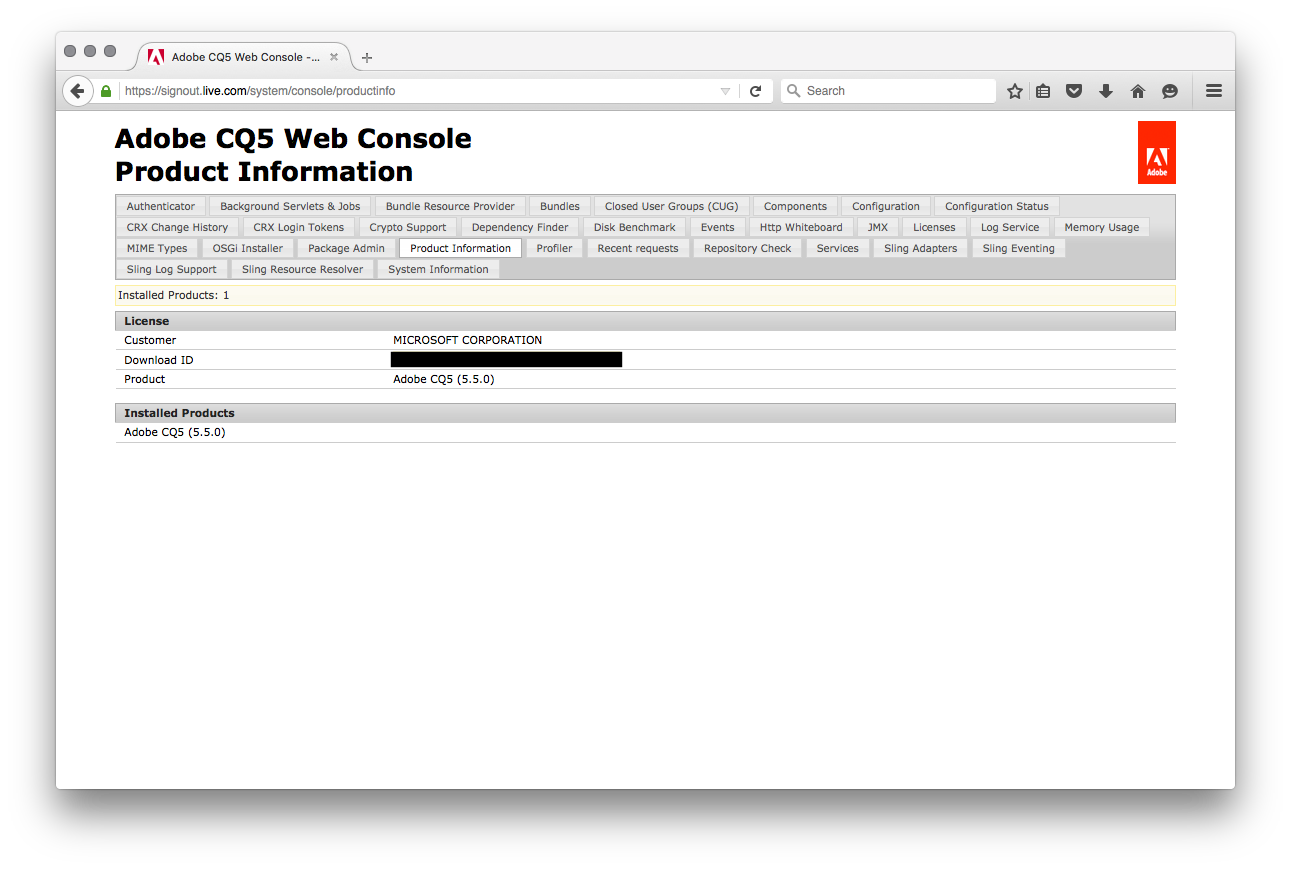Go to the Events tab
The image size is (1291, 869).
coord(718,227)
